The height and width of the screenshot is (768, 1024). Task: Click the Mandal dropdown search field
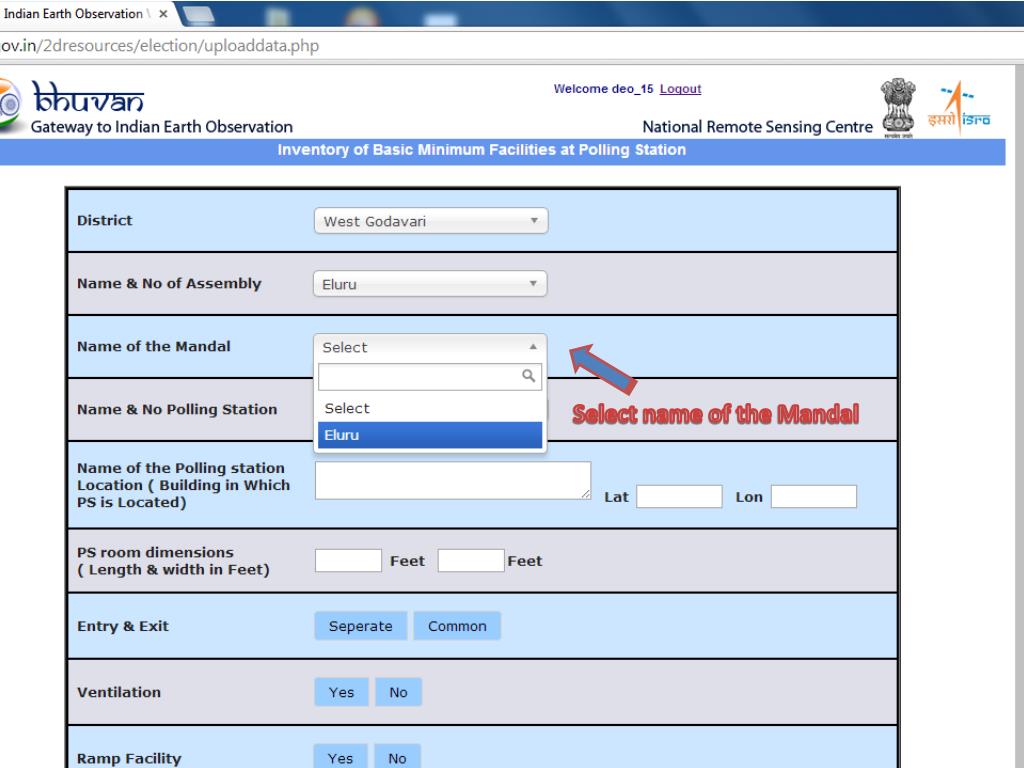tap(430, 377)
